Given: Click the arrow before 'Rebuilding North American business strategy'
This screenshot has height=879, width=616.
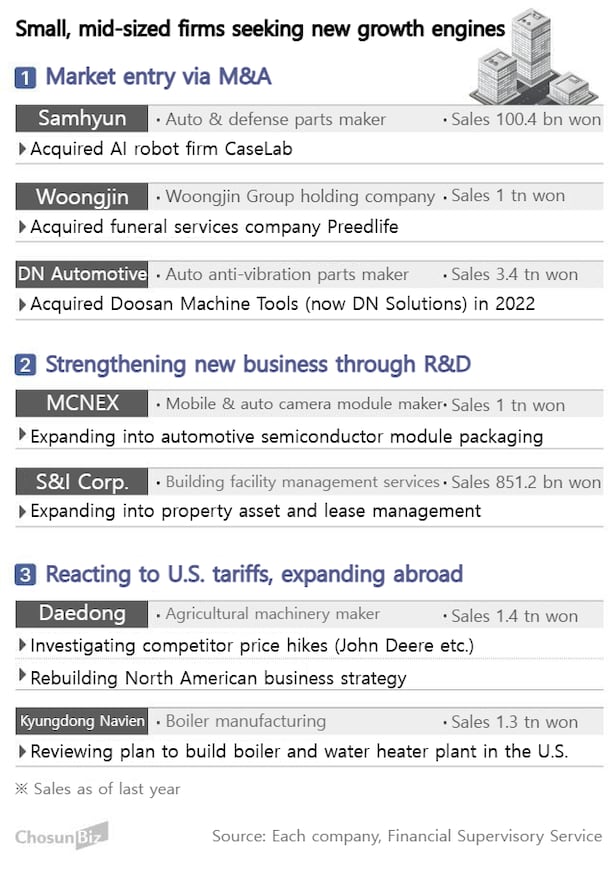Looking at the screenshot, I should 23,678.
